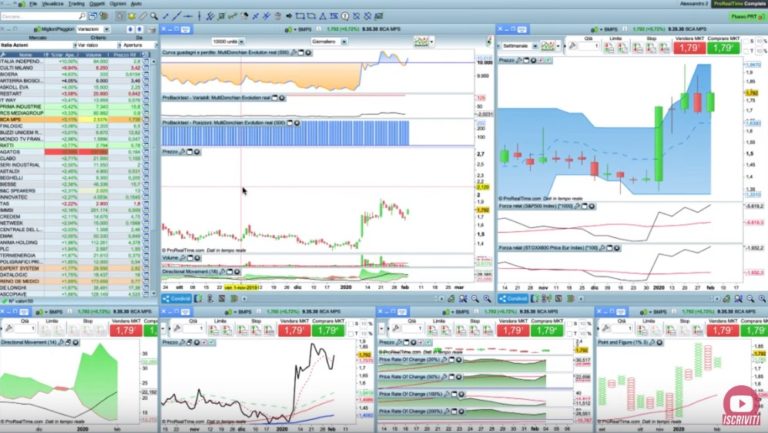Toggle T checkbox in the bottom line-chart panel
Image resolution: width=768 pixels, height=433 pixels.
click(351, 333)
